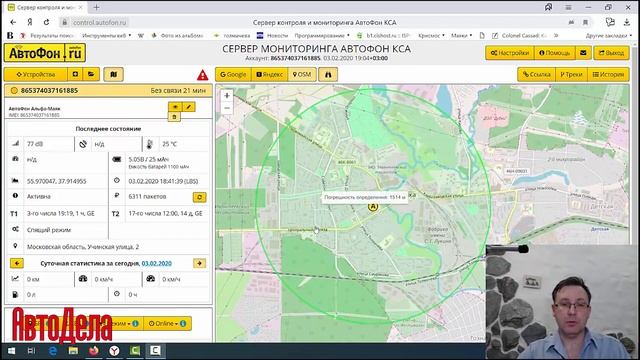Open the Устройства devices button
The height and width of the screenshot is (360, 640).
pos(36,75)
